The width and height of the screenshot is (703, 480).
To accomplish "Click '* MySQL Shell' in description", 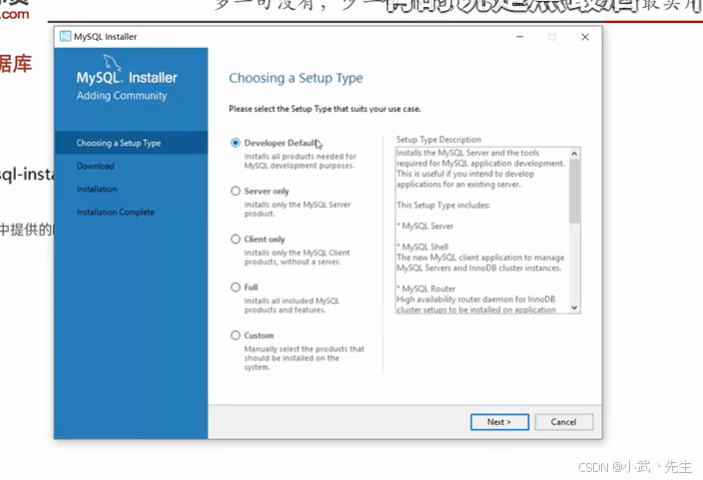I will pyautogui.click(x=423, y=247).
